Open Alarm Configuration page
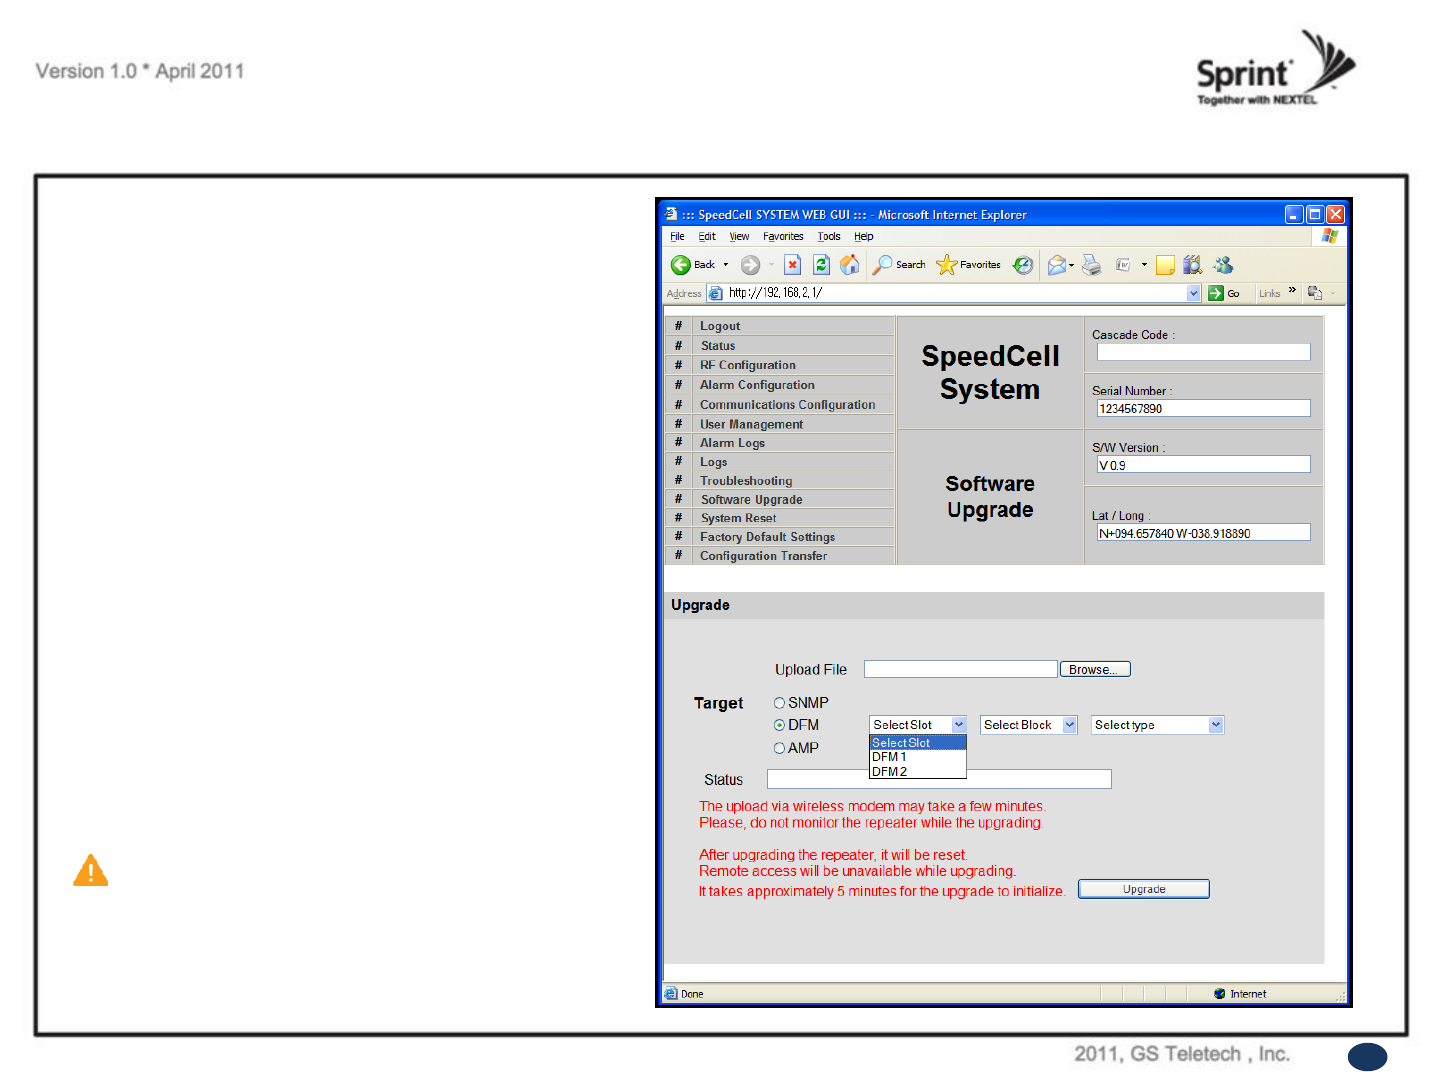 click(x=757, y=385)
